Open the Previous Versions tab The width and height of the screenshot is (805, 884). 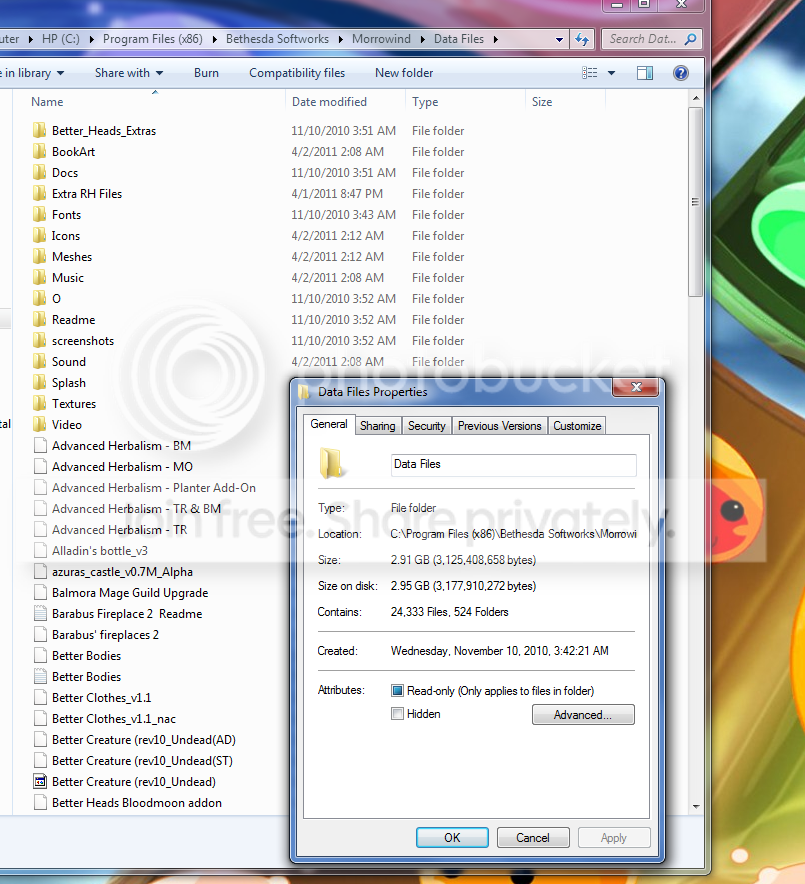pos(499,426)
